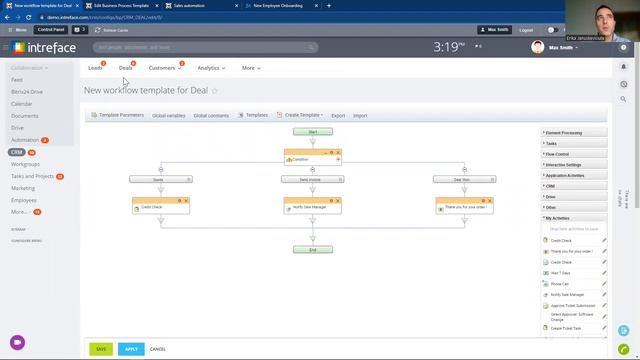This screenshot has width=640, height=360.
Task: Open Analytics menu dropdown
Action: tap(211, 68)
